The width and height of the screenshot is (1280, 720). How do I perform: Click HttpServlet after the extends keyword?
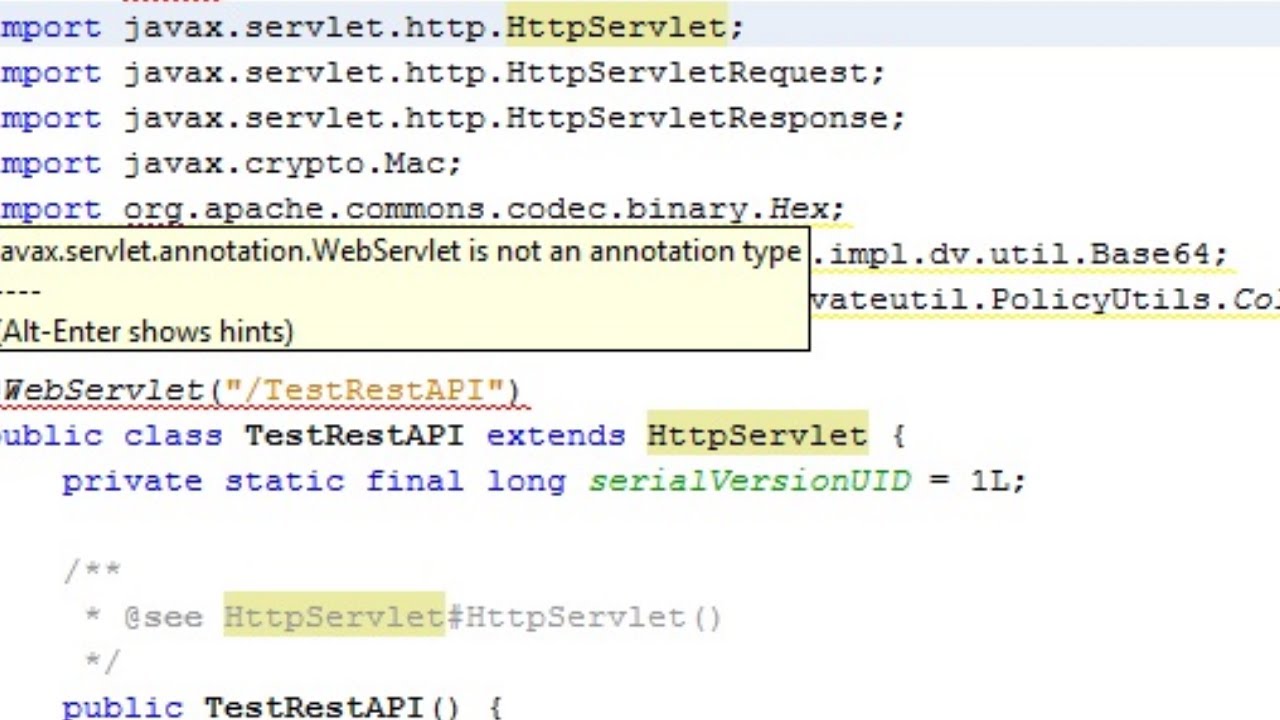click(757, 436)
